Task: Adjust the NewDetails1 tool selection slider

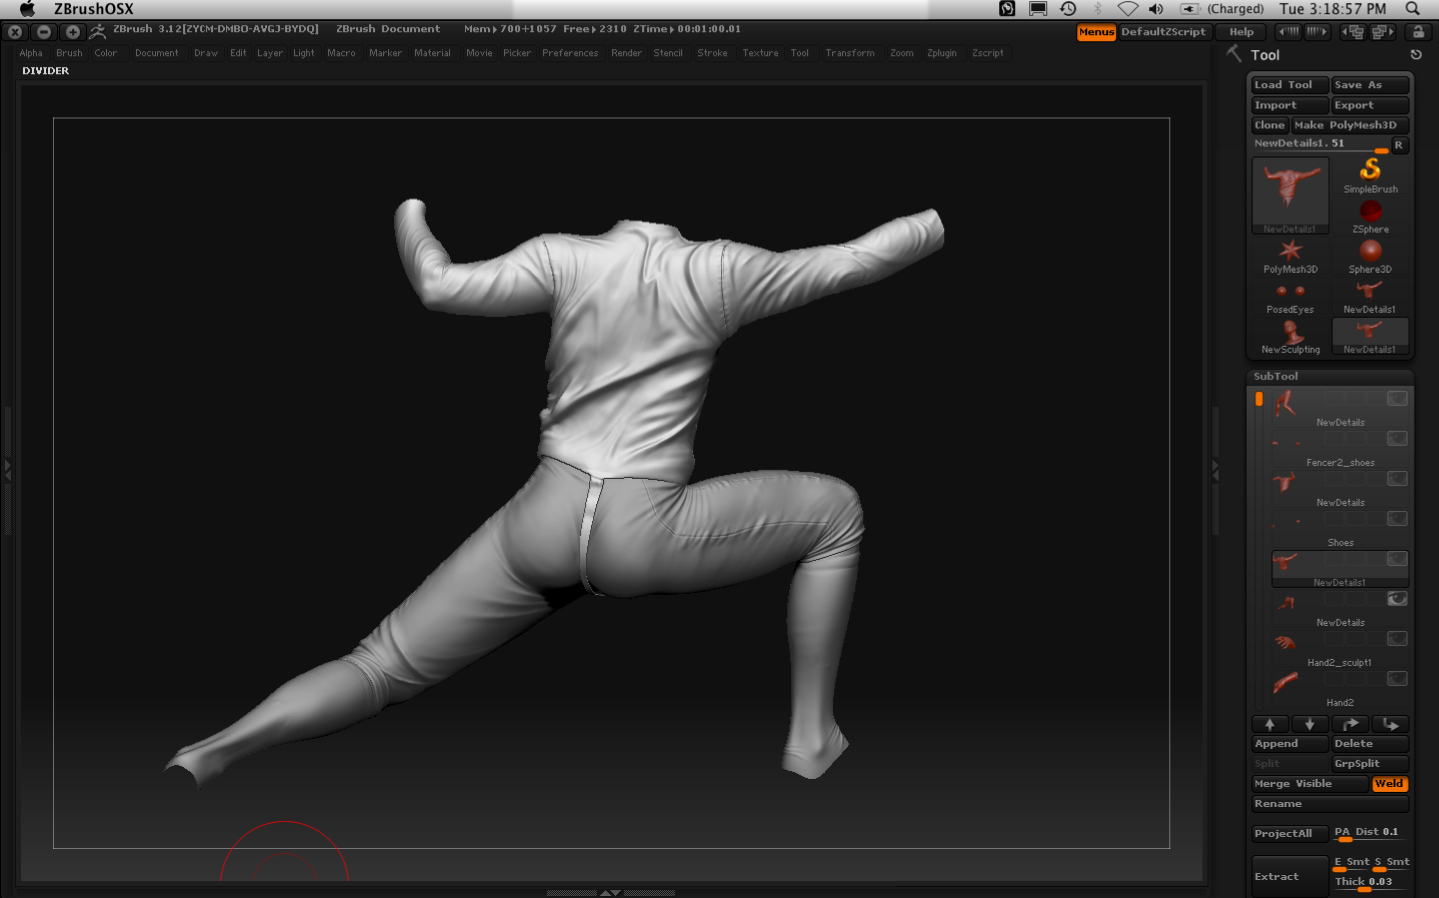Action: tap(1321, 145)
